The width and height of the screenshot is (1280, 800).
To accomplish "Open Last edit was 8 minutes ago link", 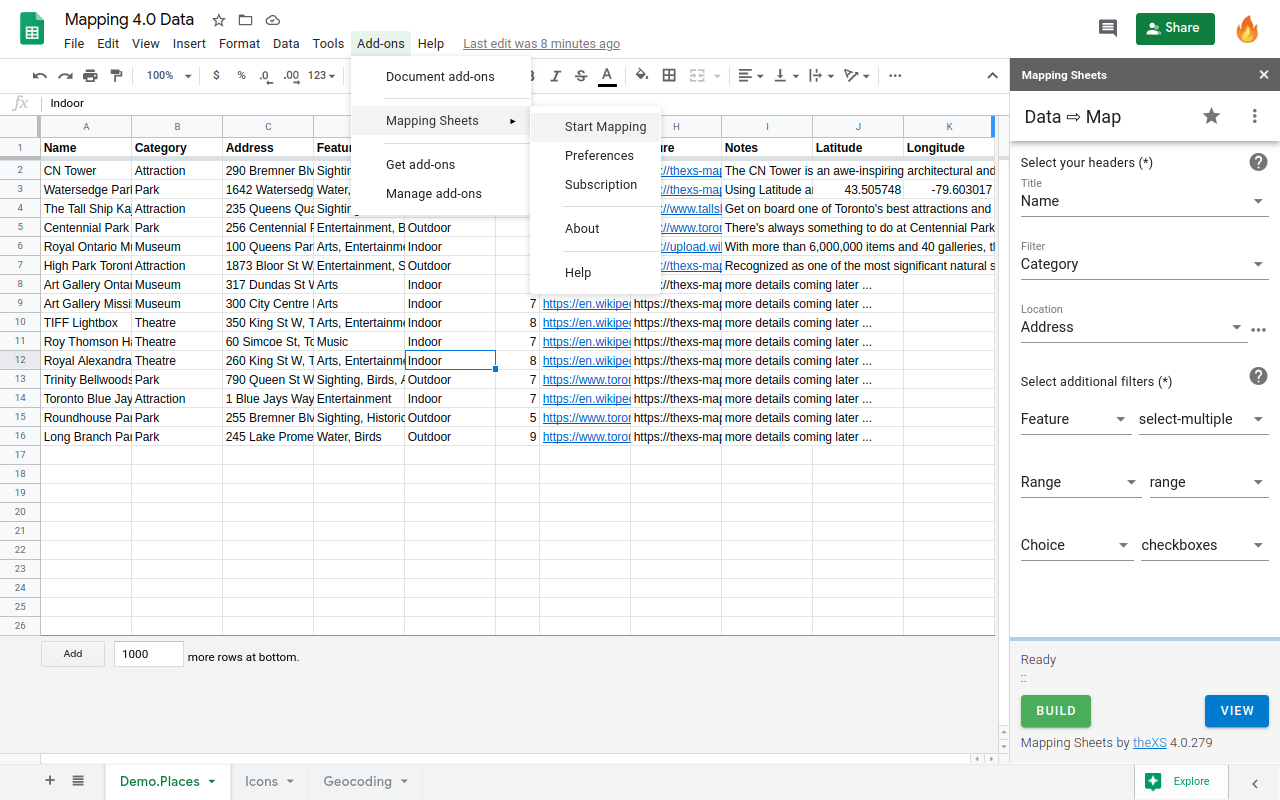I will coord(541,44).
